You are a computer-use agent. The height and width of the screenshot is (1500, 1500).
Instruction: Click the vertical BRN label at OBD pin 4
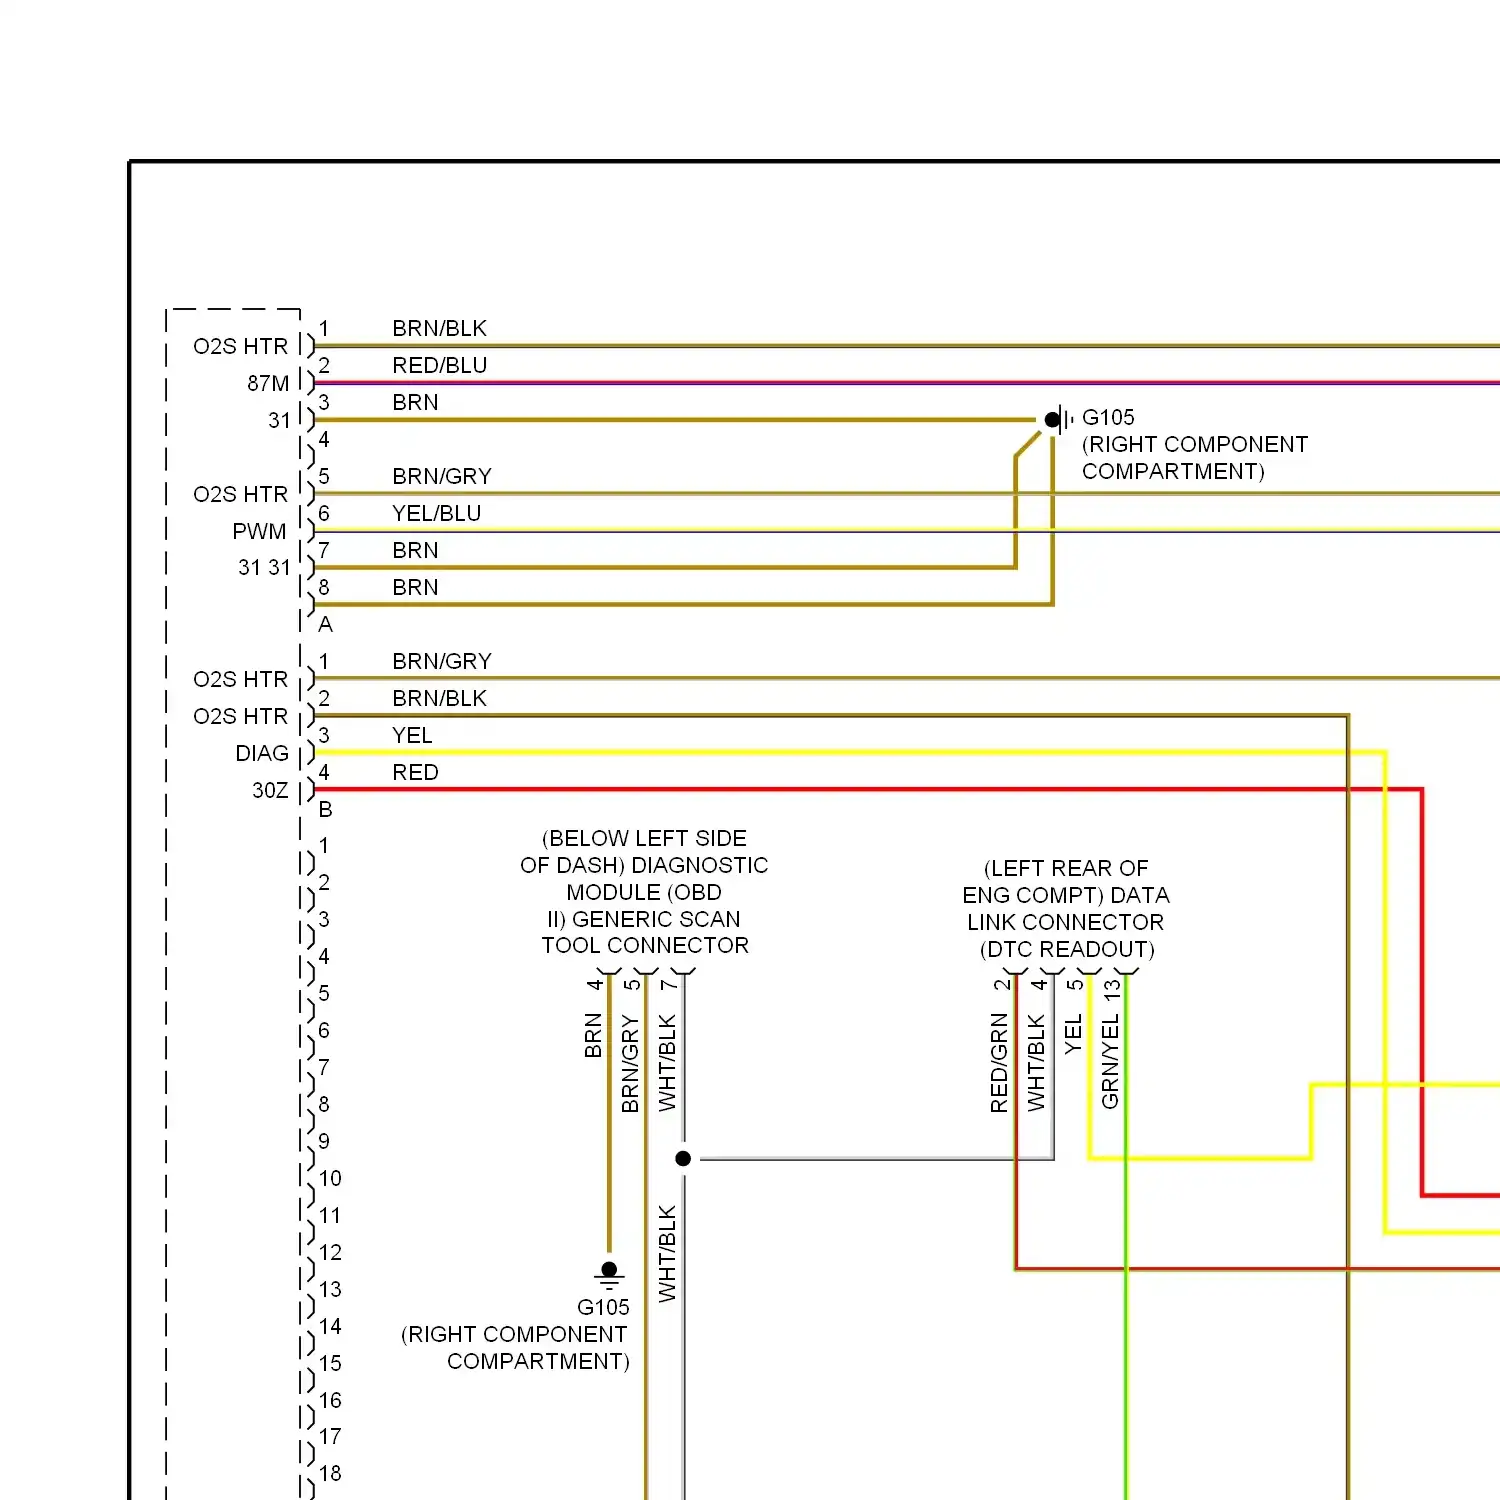593,1036
